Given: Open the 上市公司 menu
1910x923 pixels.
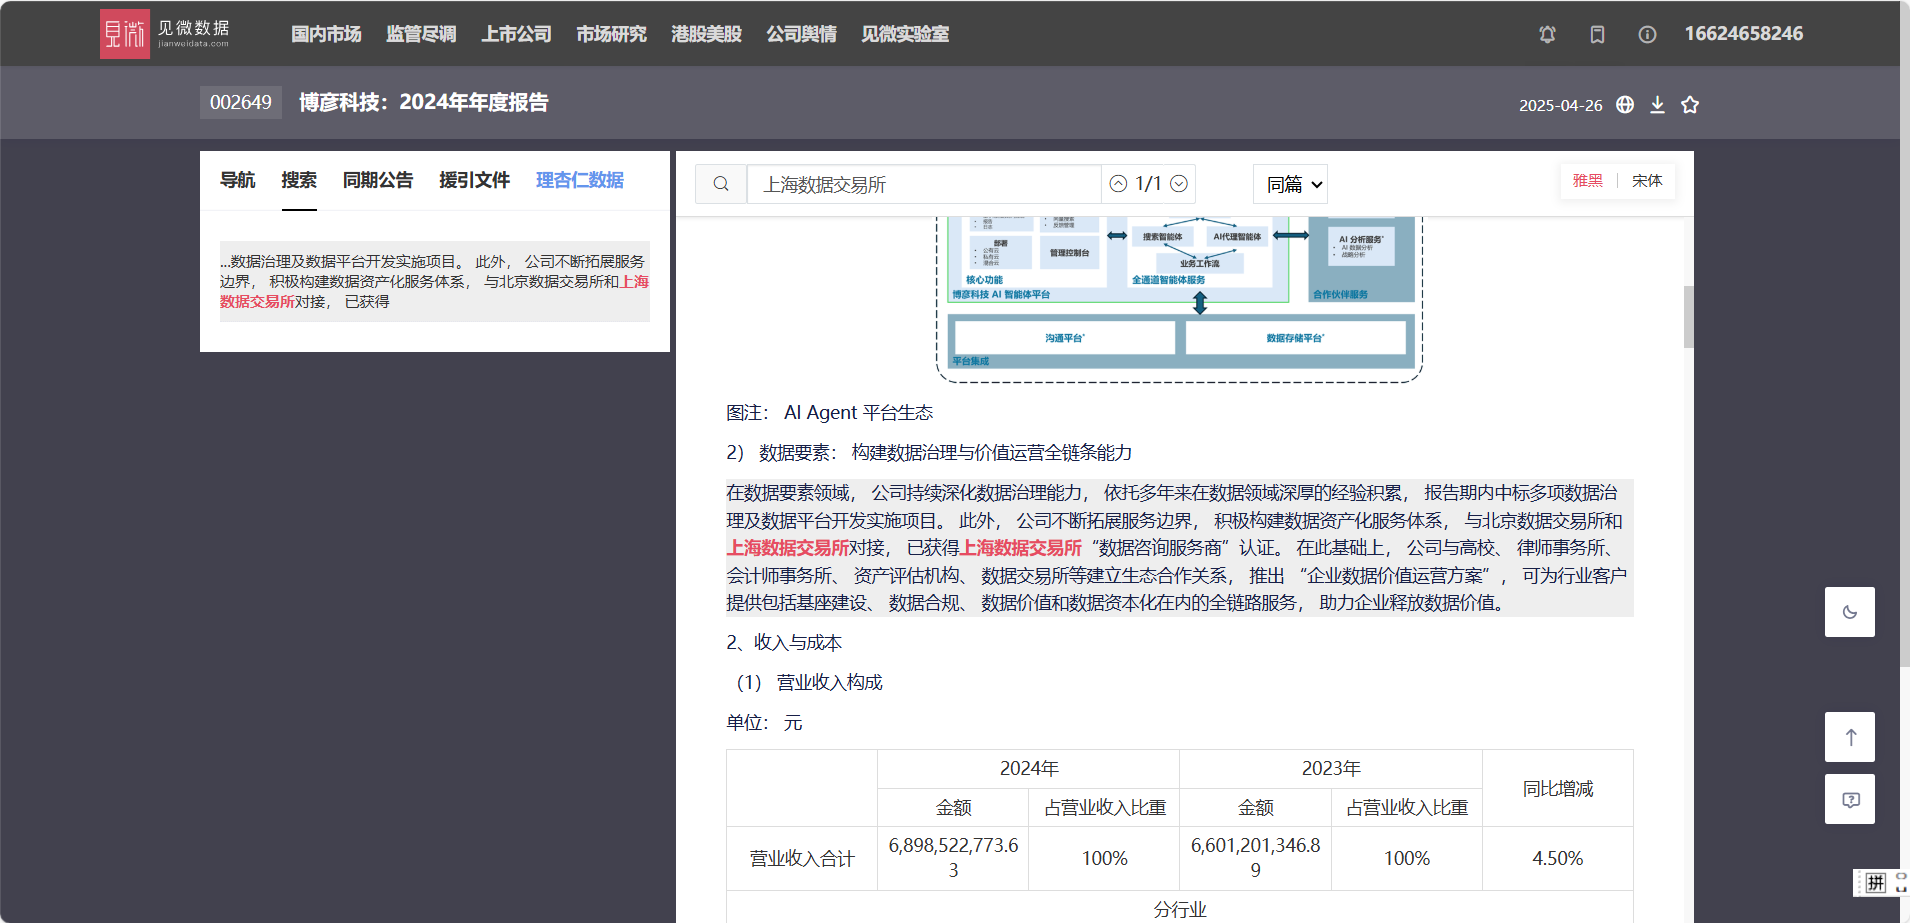Looking at the screenshot, I should click(x=516, y=34).
